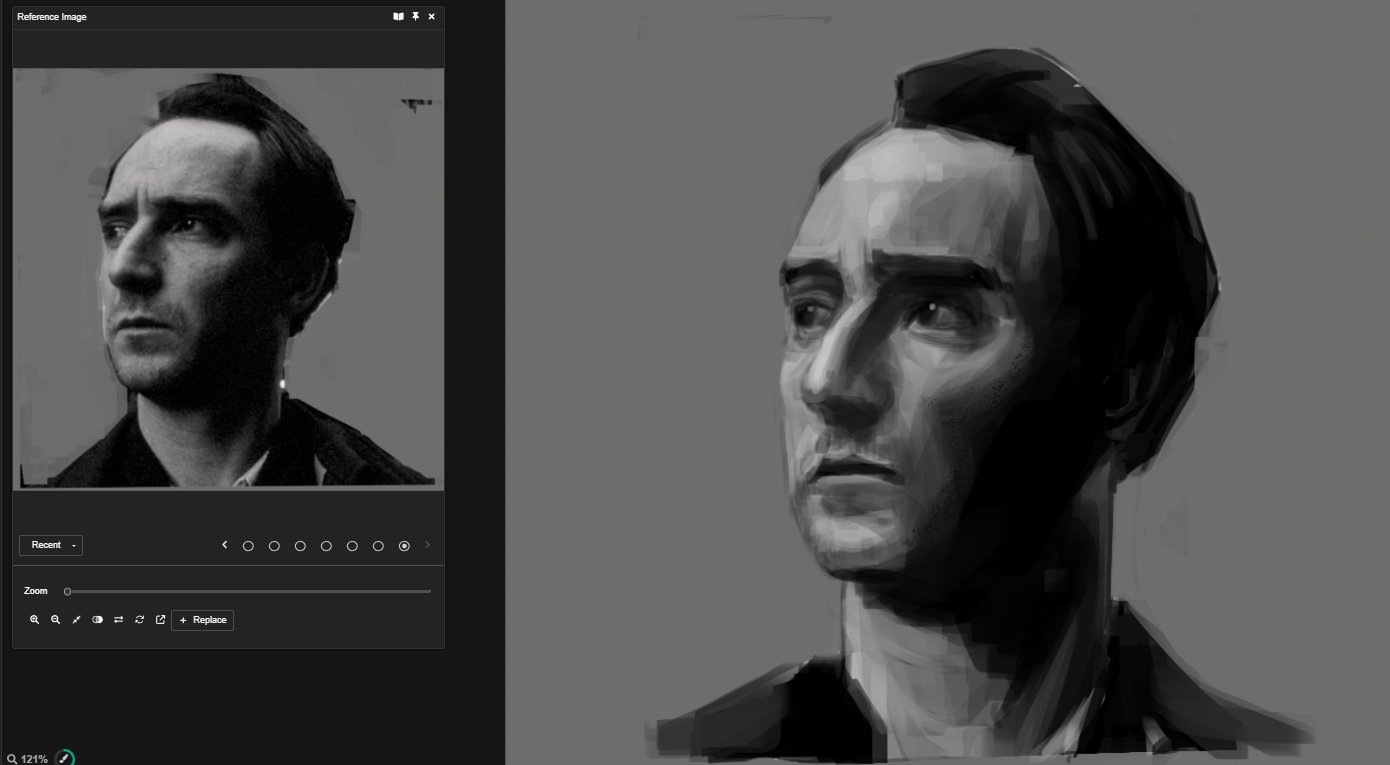
Task: Click the reference photo thumbnail
Action: coord(228,278)
